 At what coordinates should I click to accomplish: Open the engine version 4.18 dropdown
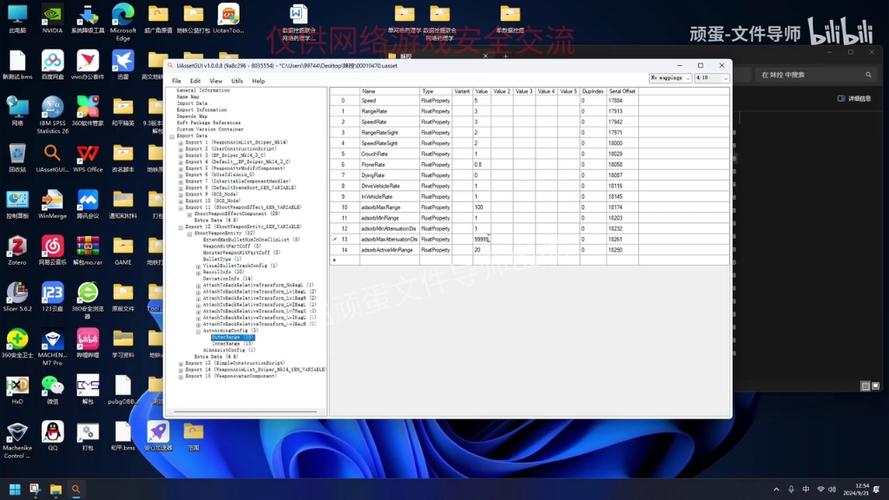pos(712,78)
